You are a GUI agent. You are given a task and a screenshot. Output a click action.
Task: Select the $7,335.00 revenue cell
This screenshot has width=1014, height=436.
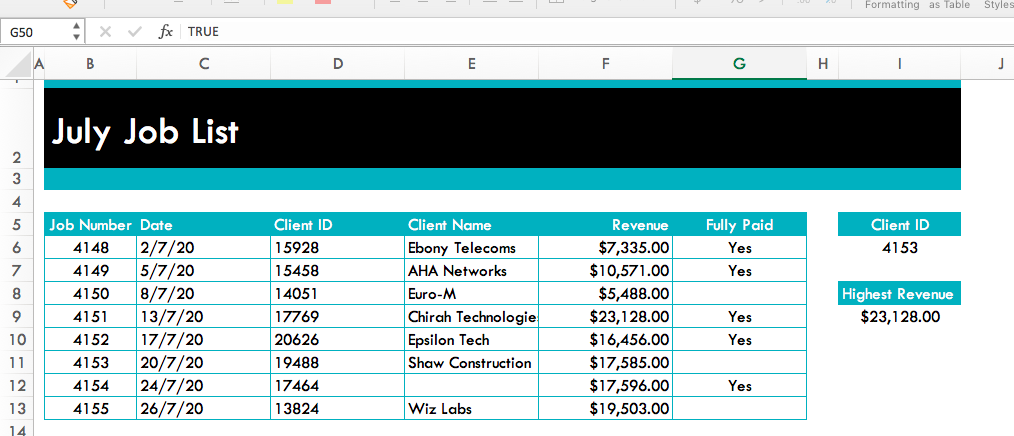605,248
